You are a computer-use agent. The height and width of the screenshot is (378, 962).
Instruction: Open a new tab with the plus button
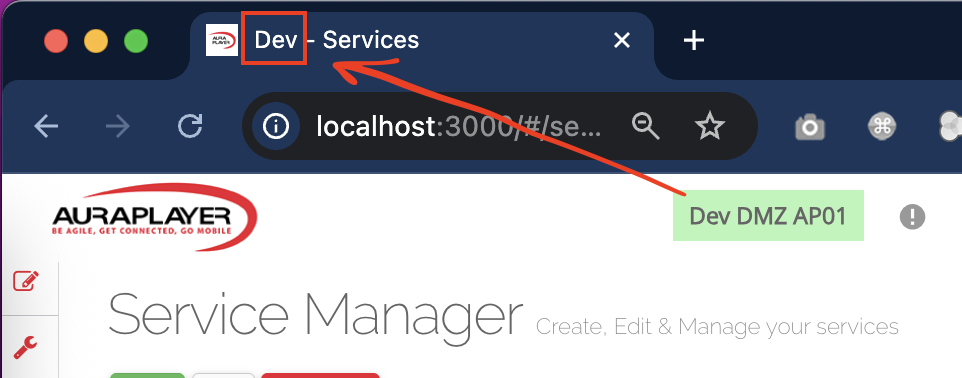tap(694, 40)
